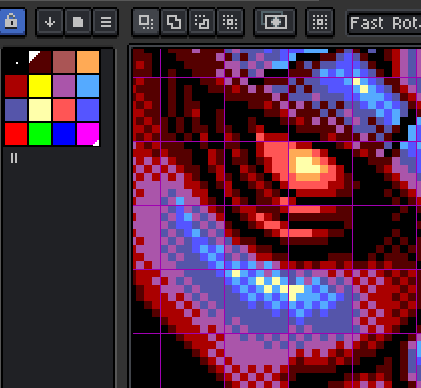Viewport: 421px width, 388px height.
Task: Select the subtract from selection mode icon
Action: tap(202, 22)
